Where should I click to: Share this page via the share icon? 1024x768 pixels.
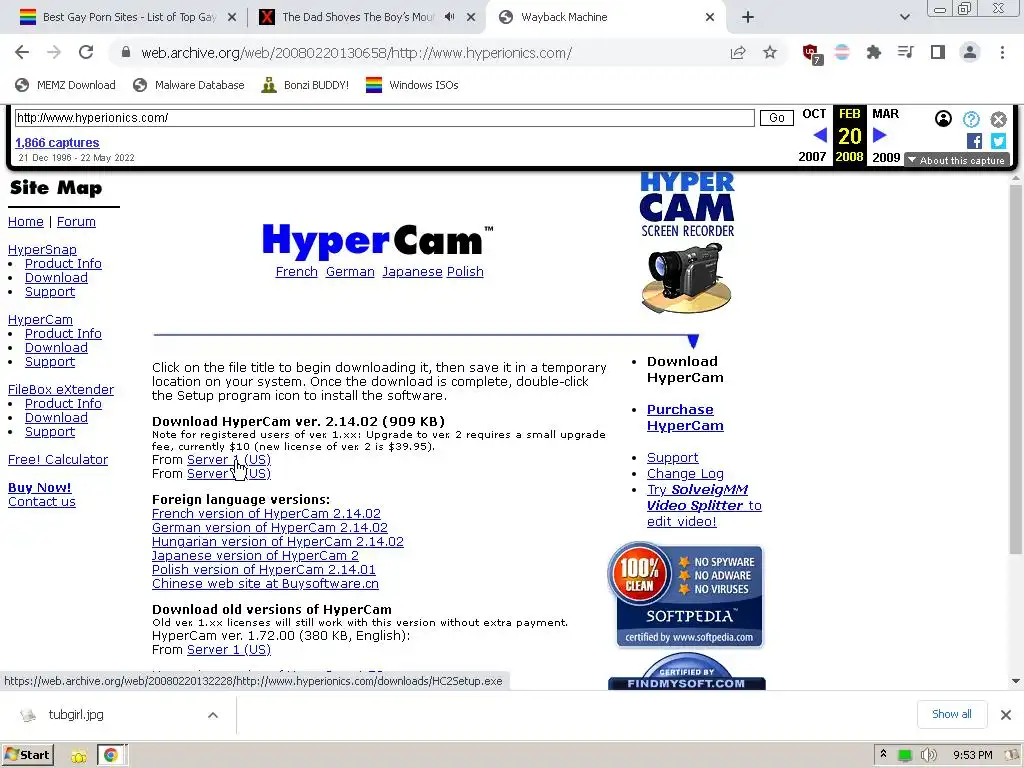738,53
